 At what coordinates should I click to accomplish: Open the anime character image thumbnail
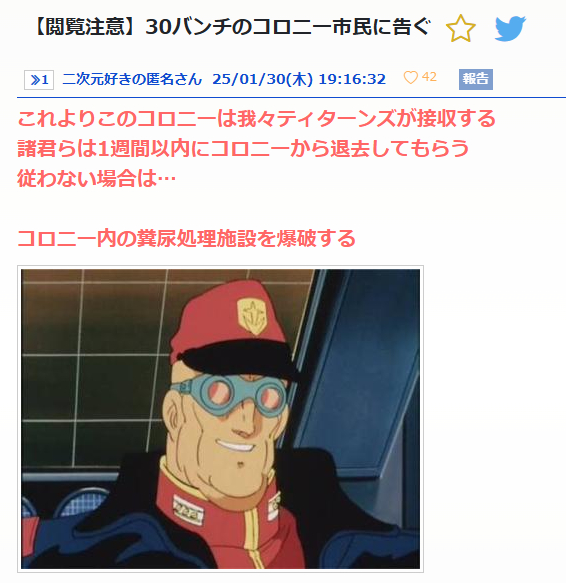pos(221,419)
